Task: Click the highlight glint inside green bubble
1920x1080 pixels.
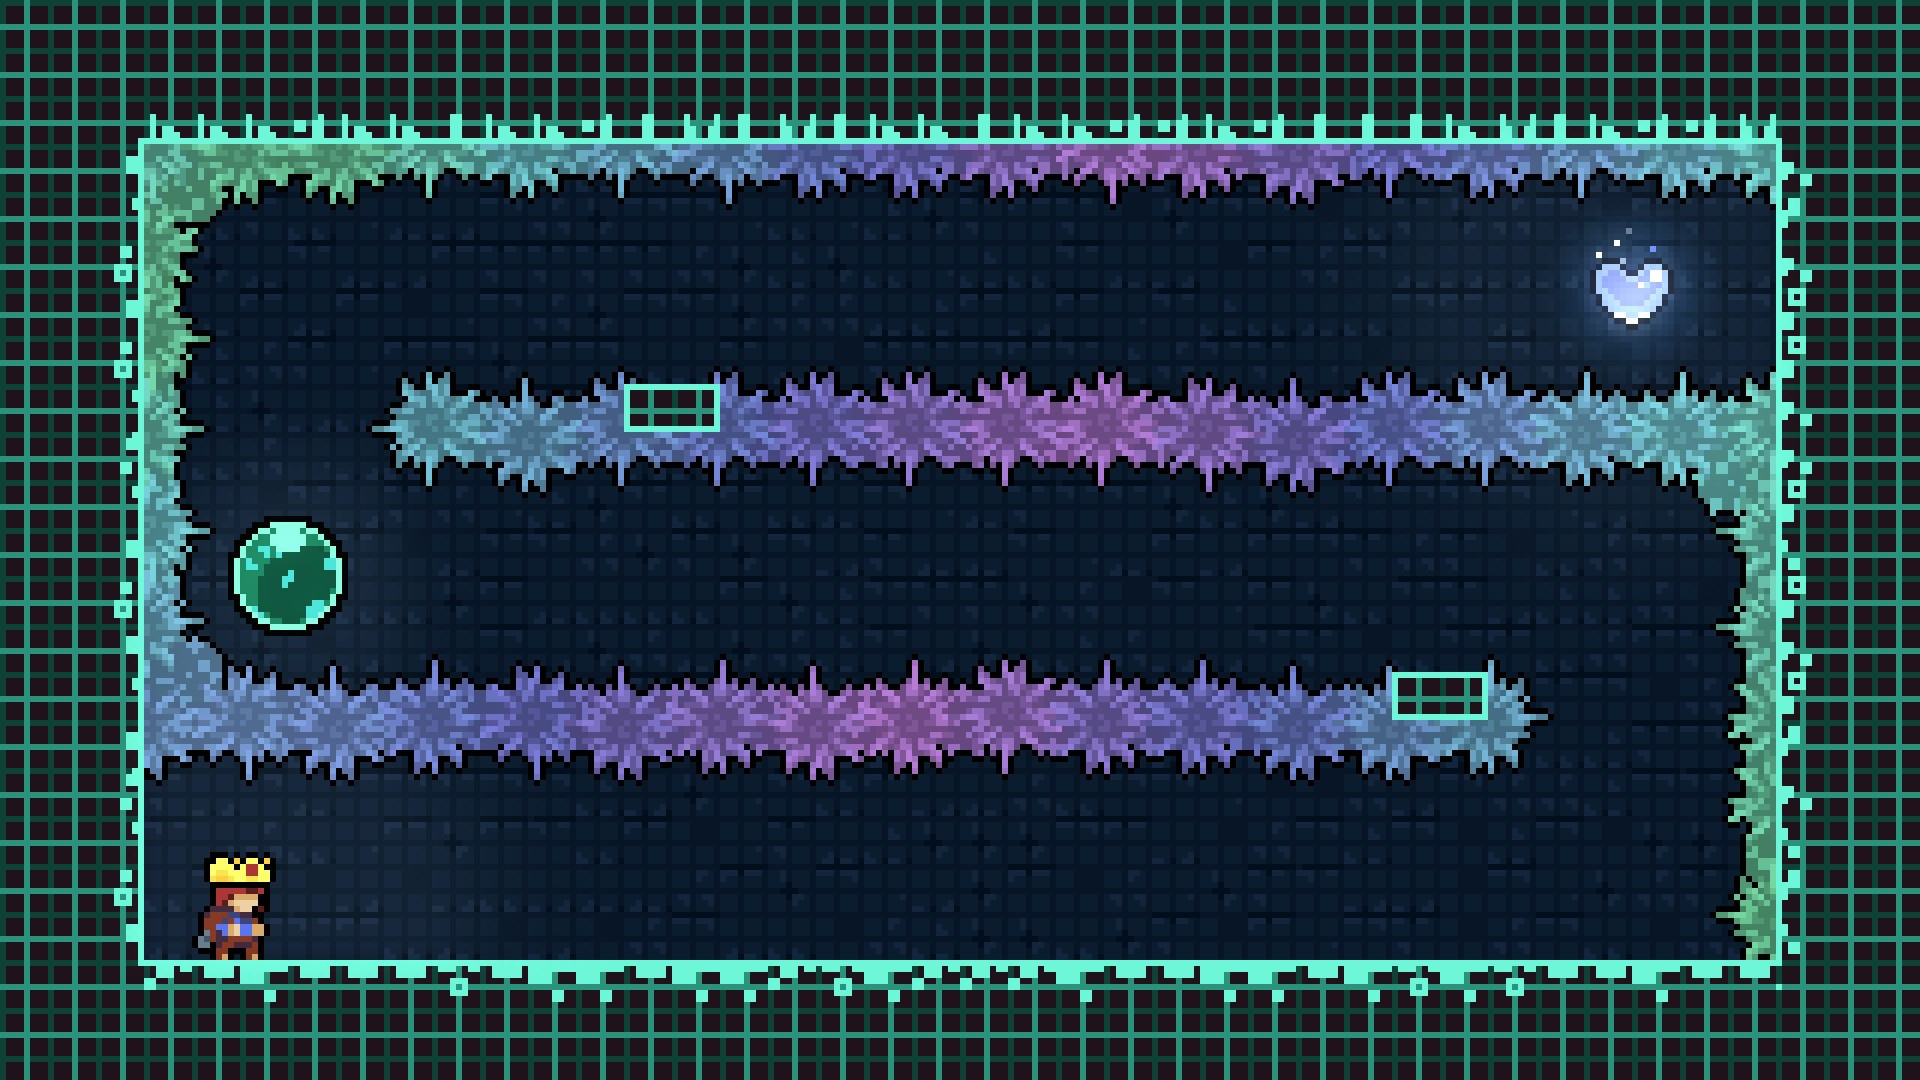Action: 288,578
